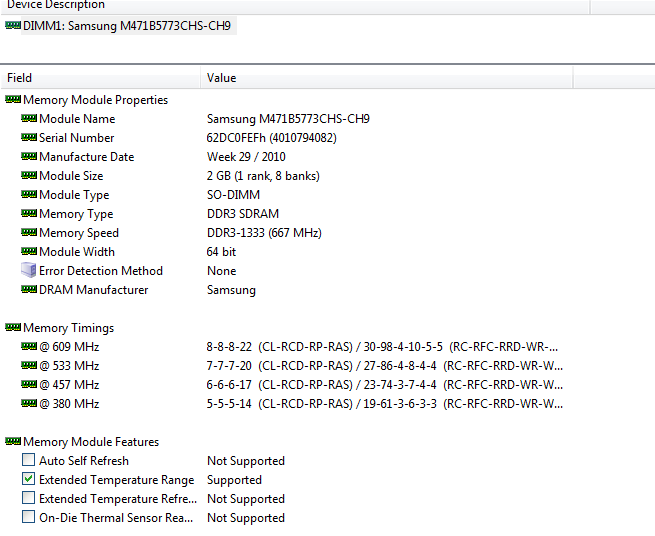The height and width of the screenshot is (536, 655).
Task: Click the Memory Module Features group icon
Action: coord(13,442)
